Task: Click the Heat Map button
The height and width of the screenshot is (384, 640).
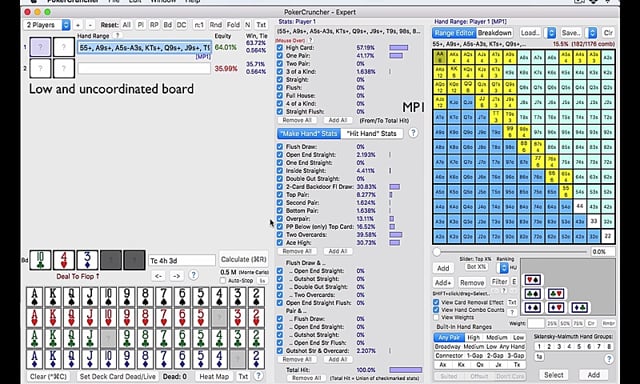Action: click(x=214, y=376)
